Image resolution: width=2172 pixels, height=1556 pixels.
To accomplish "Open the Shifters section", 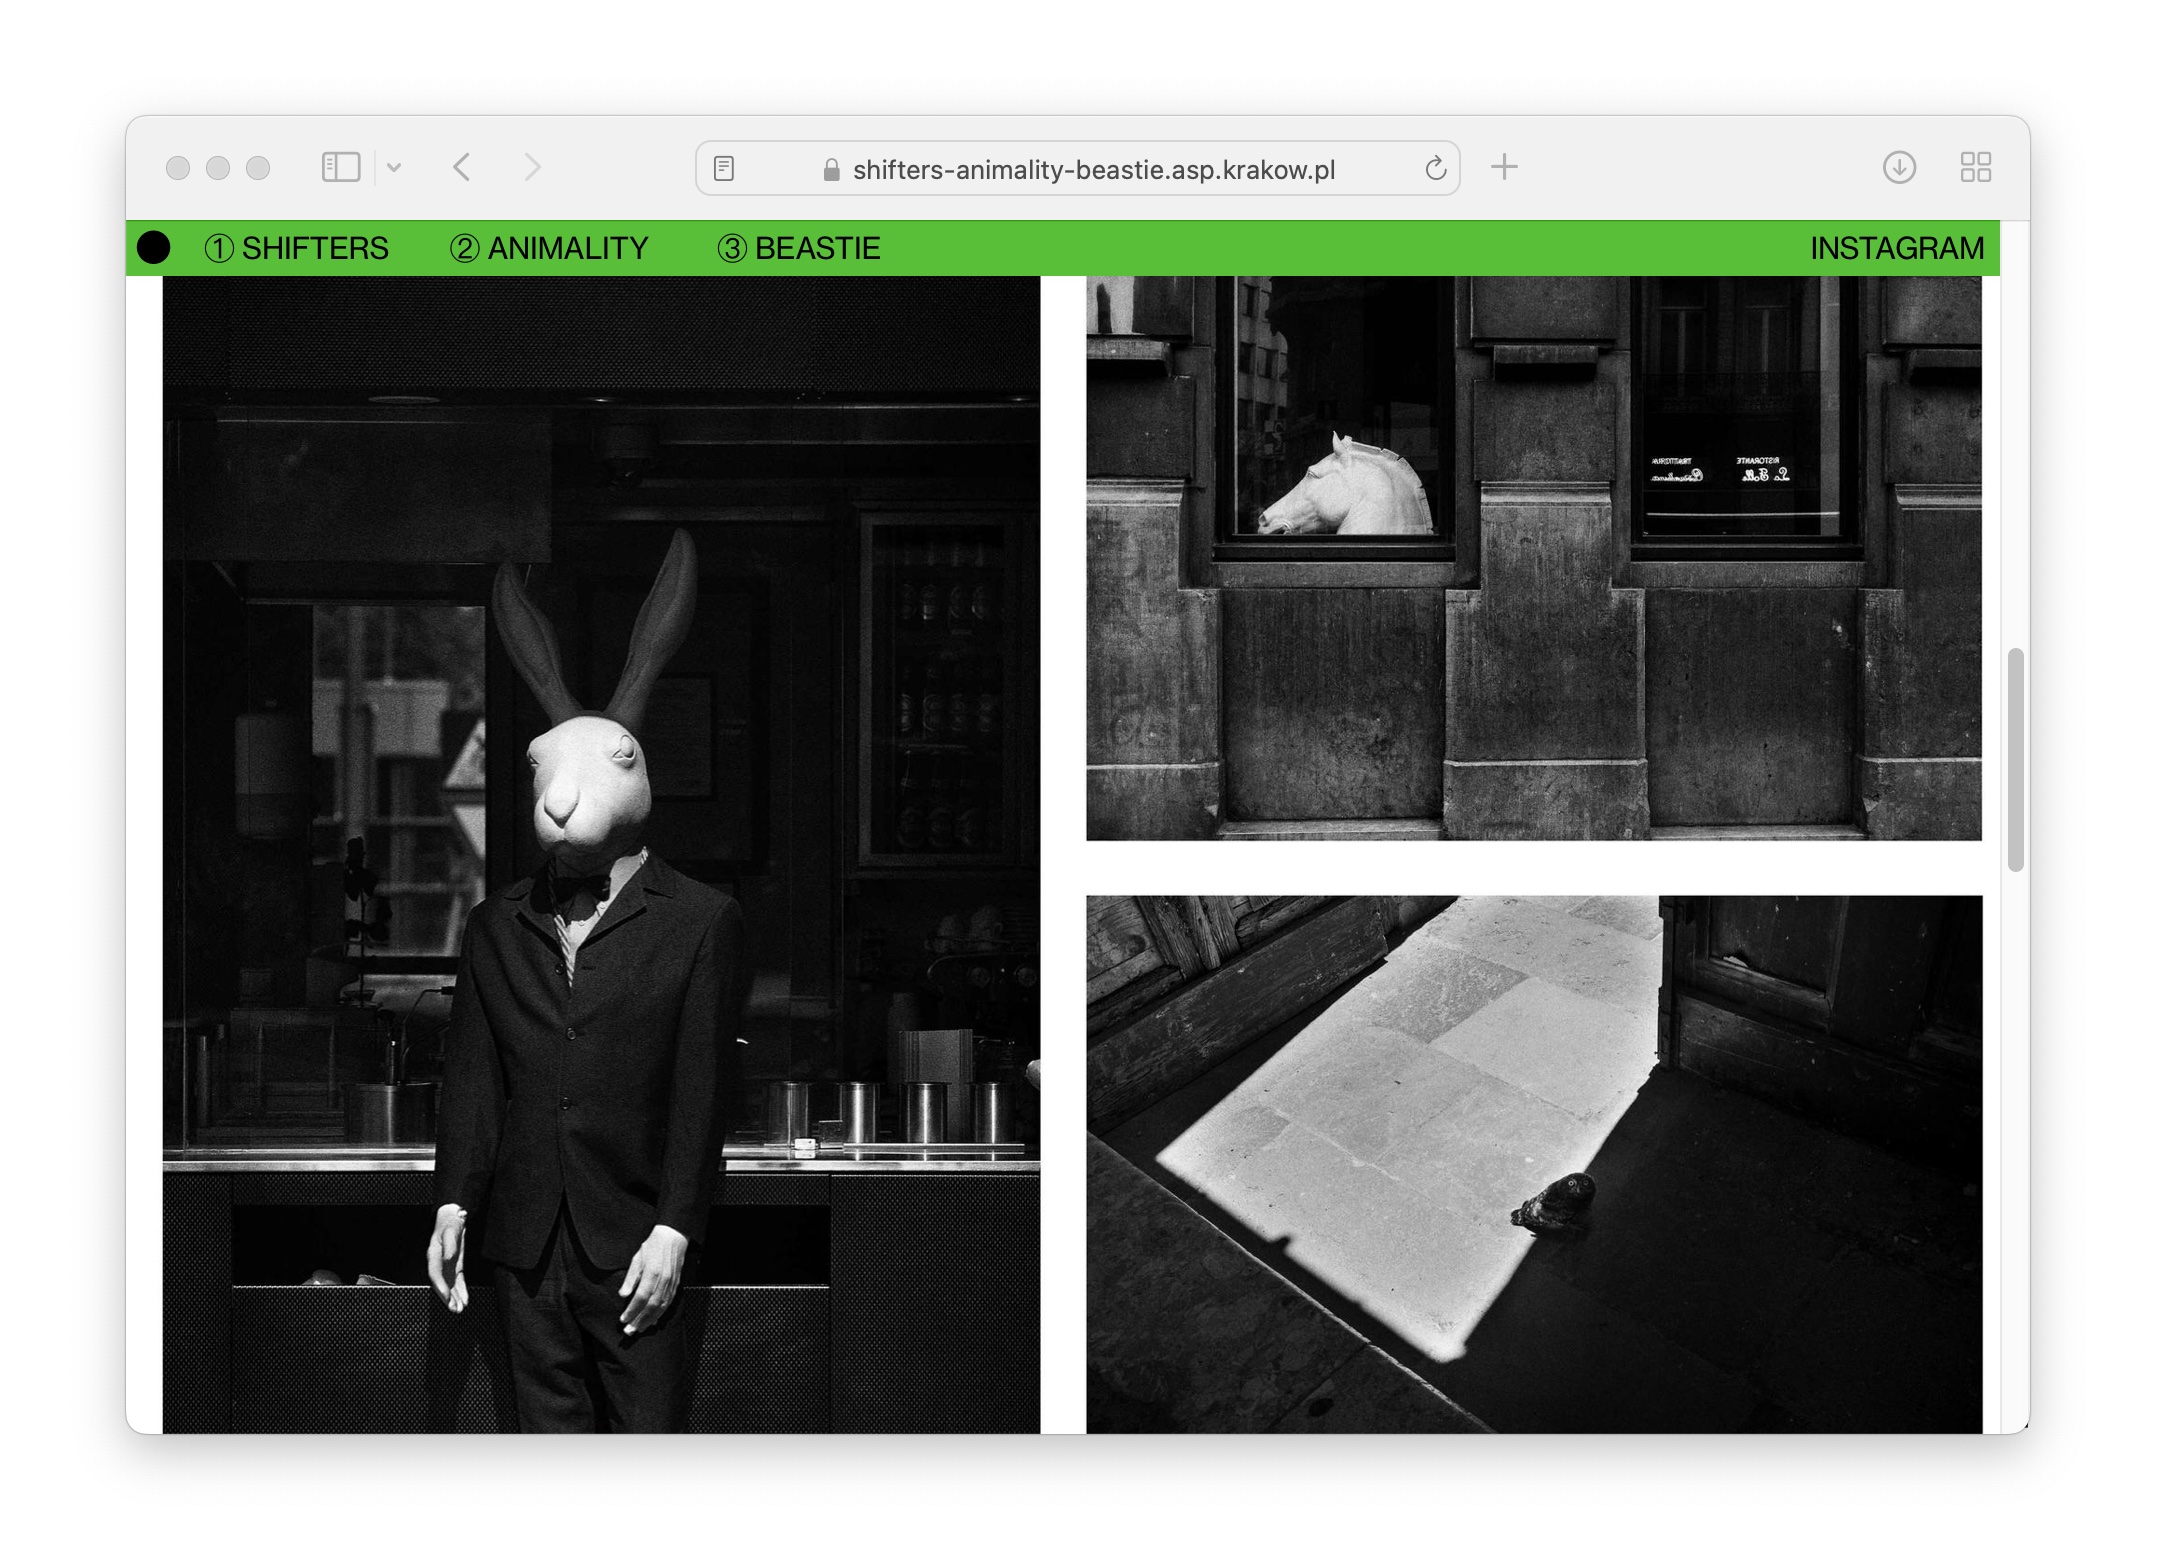I will coord(297,248).
